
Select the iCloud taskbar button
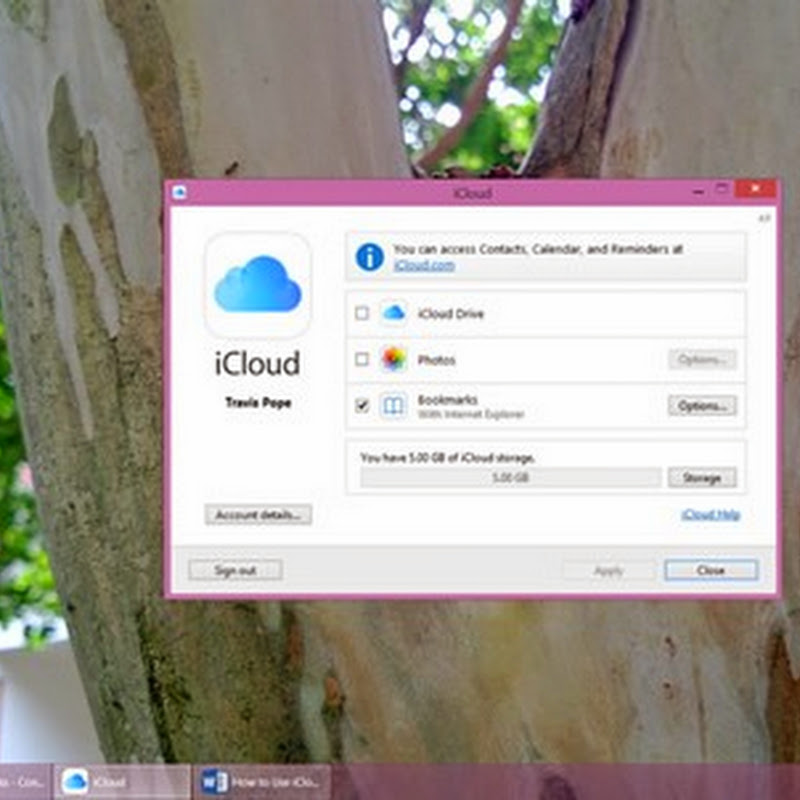click(121, 782)
